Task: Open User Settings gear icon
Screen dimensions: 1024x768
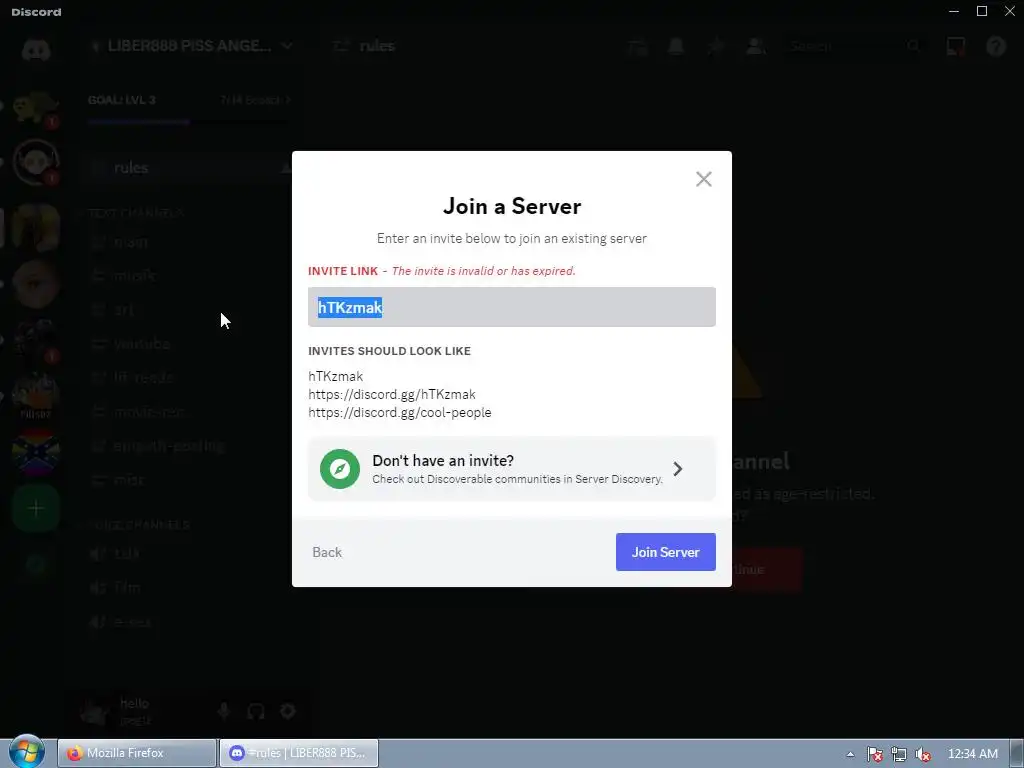Action: (x=288, y=711)
